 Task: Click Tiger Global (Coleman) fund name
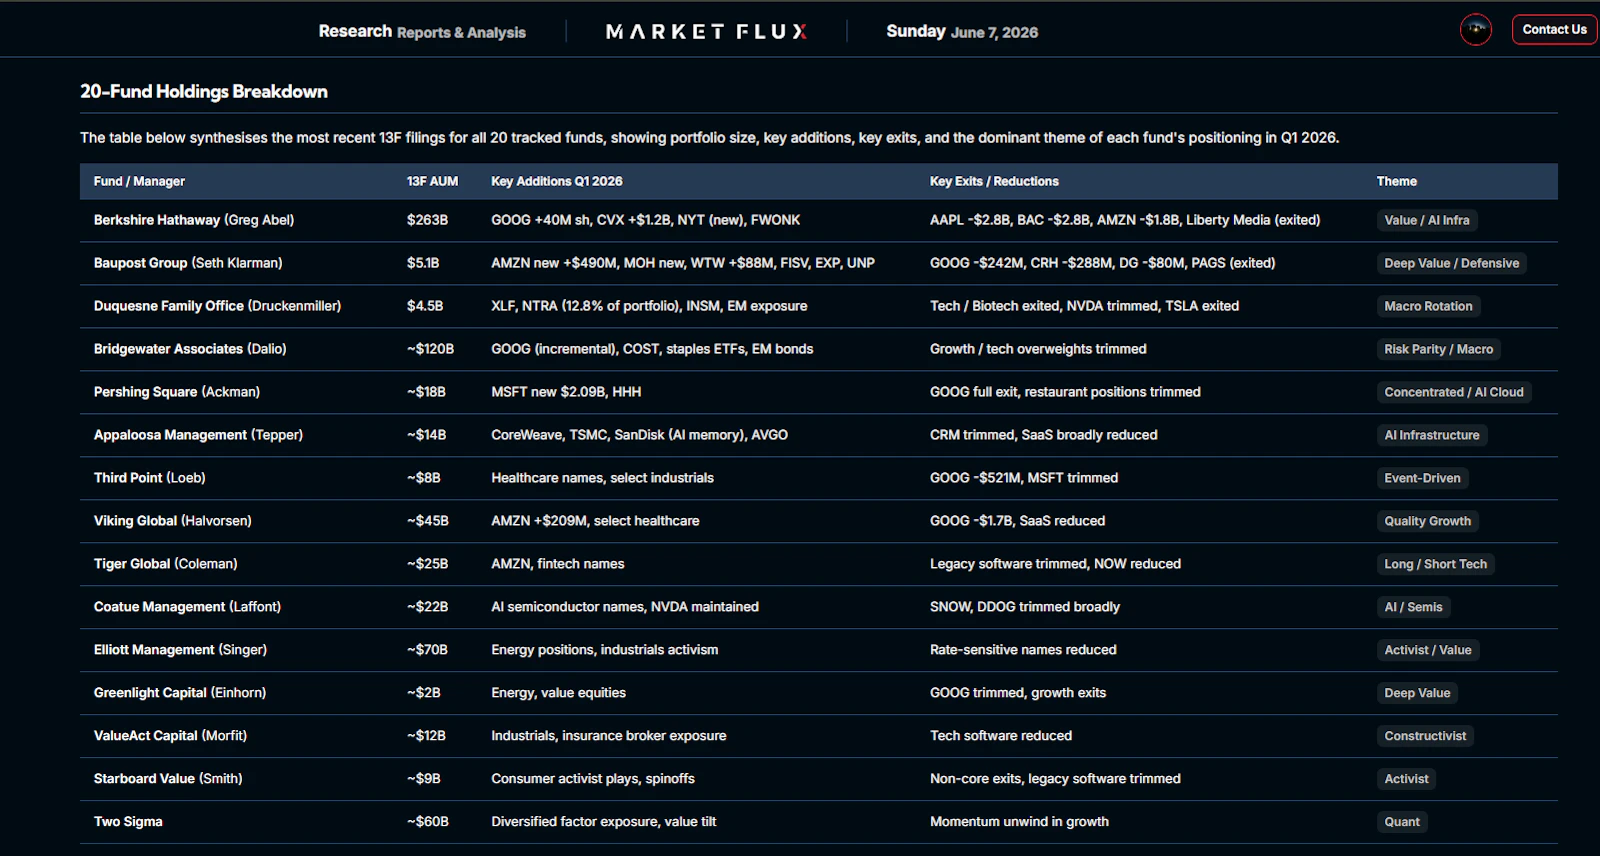pyautogui.click(x=166, y=564)
